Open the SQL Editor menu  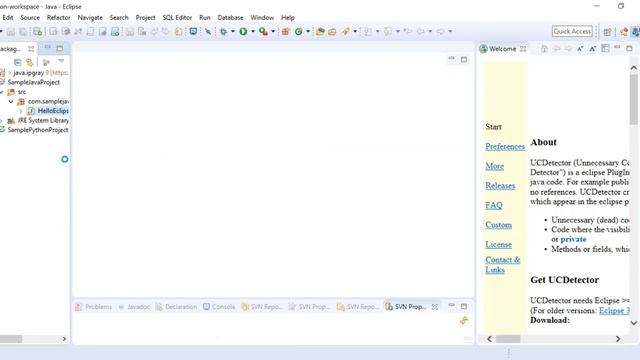177,18
